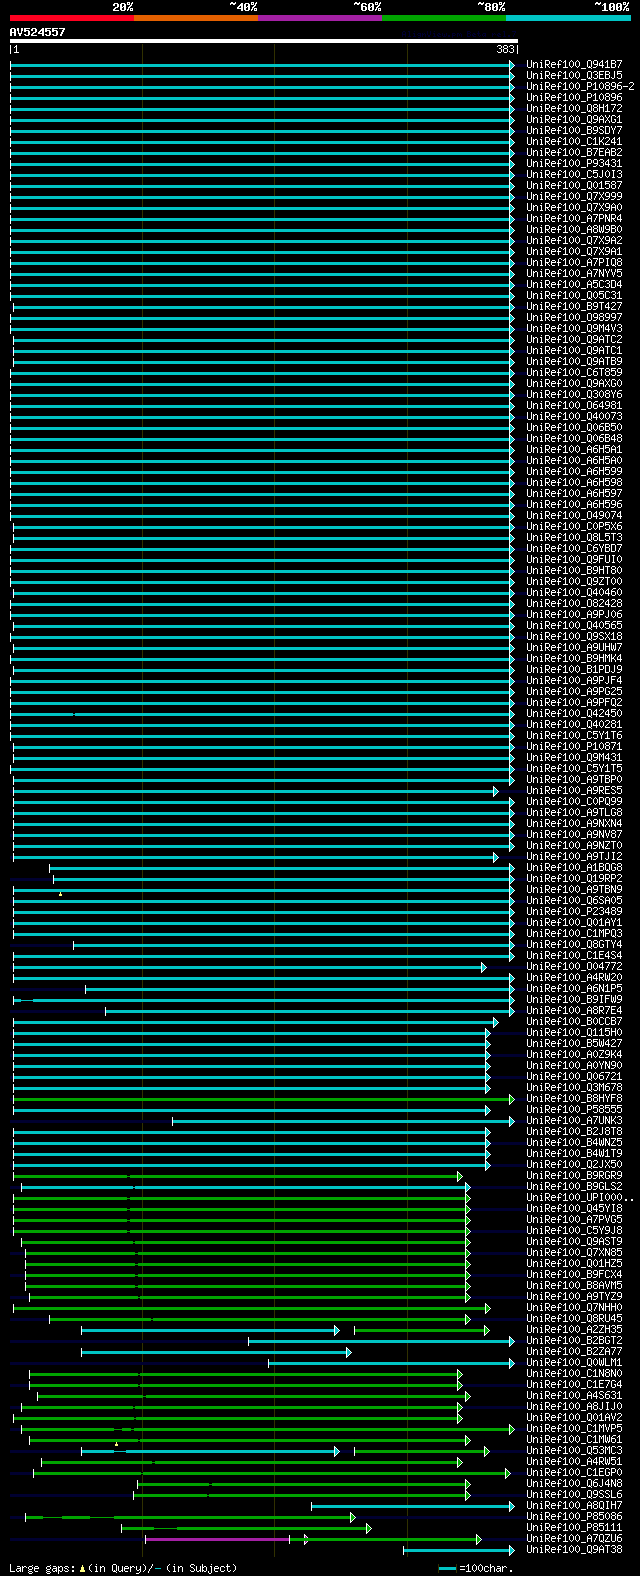Select label UniRef100_P85086
This screenshot has height=1576, width=640.
coord(574,1516)
